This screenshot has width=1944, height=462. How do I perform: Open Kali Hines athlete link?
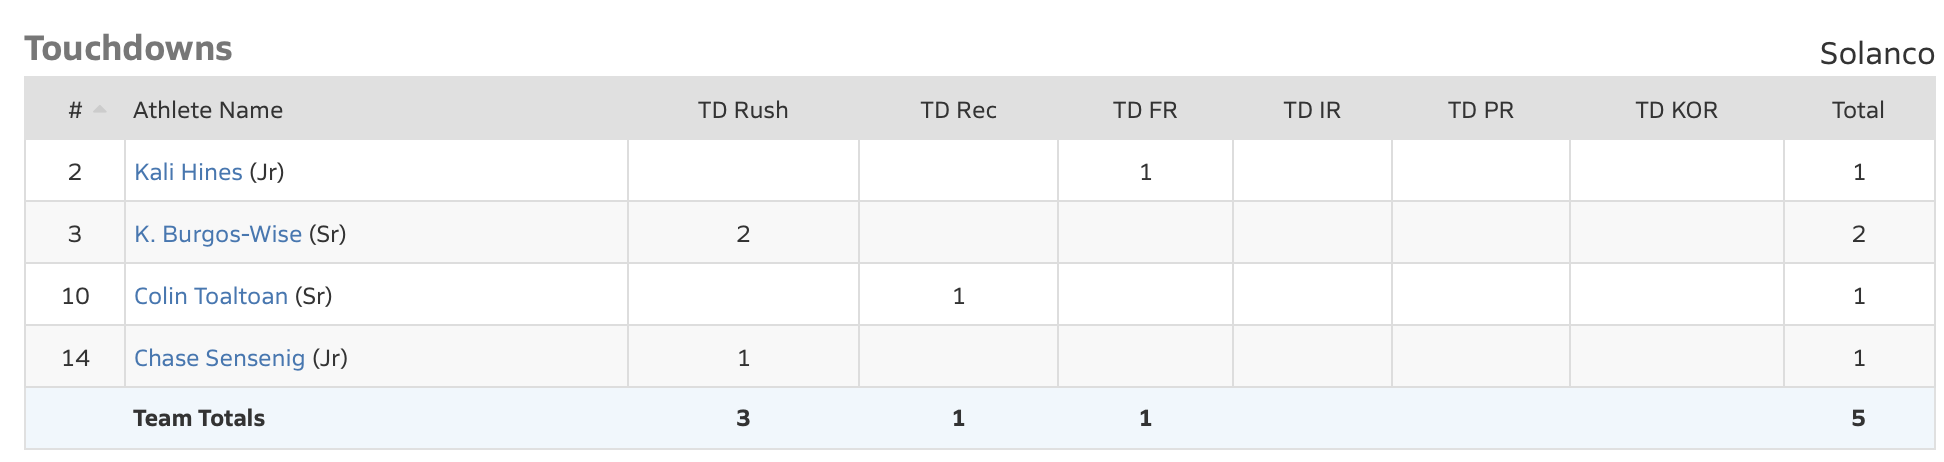pos(188,172)
